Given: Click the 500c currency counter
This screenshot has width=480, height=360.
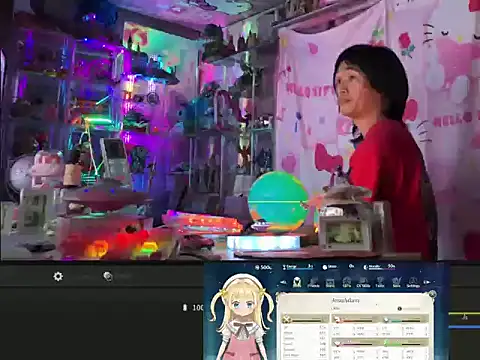Looking at the screenshot, I should click(x=263, y=267).
